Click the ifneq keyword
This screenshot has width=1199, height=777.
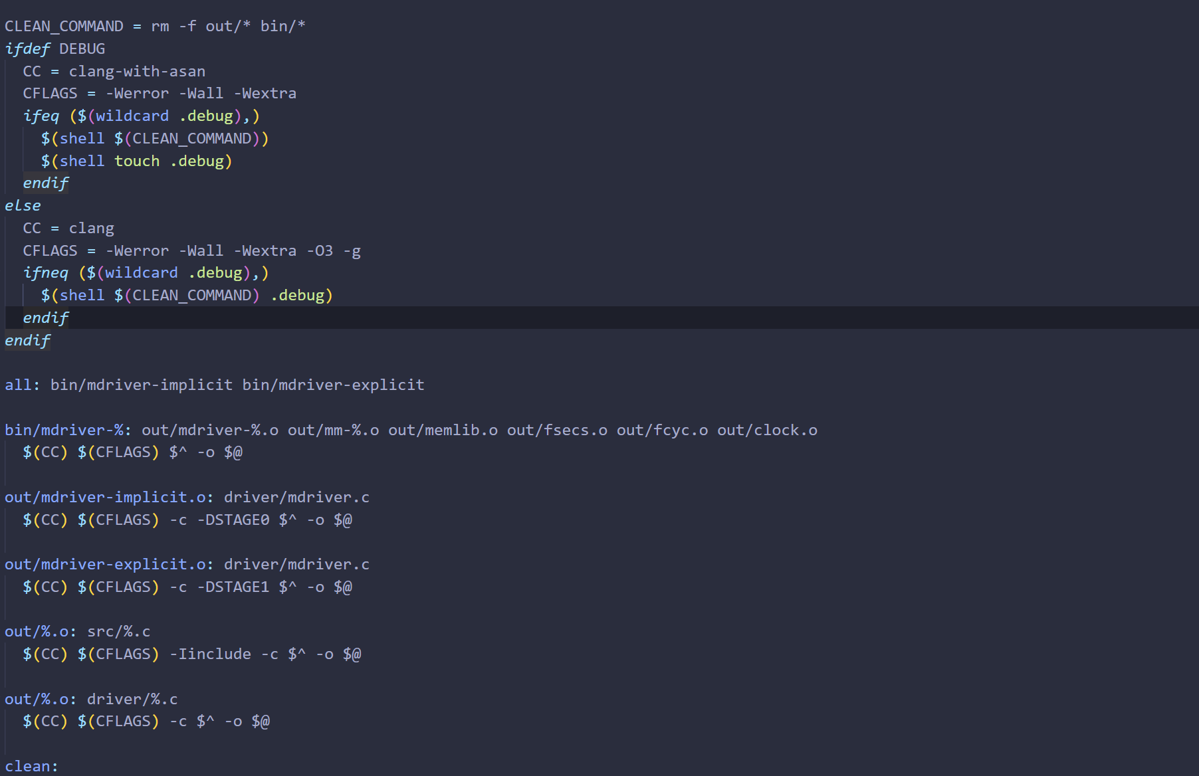pos(46,272)
